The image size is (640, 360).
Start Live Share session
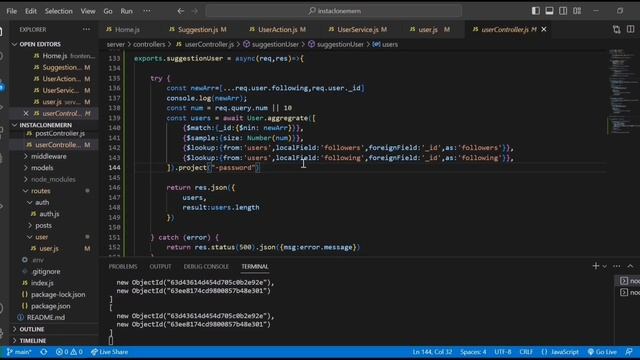(109, 352)
